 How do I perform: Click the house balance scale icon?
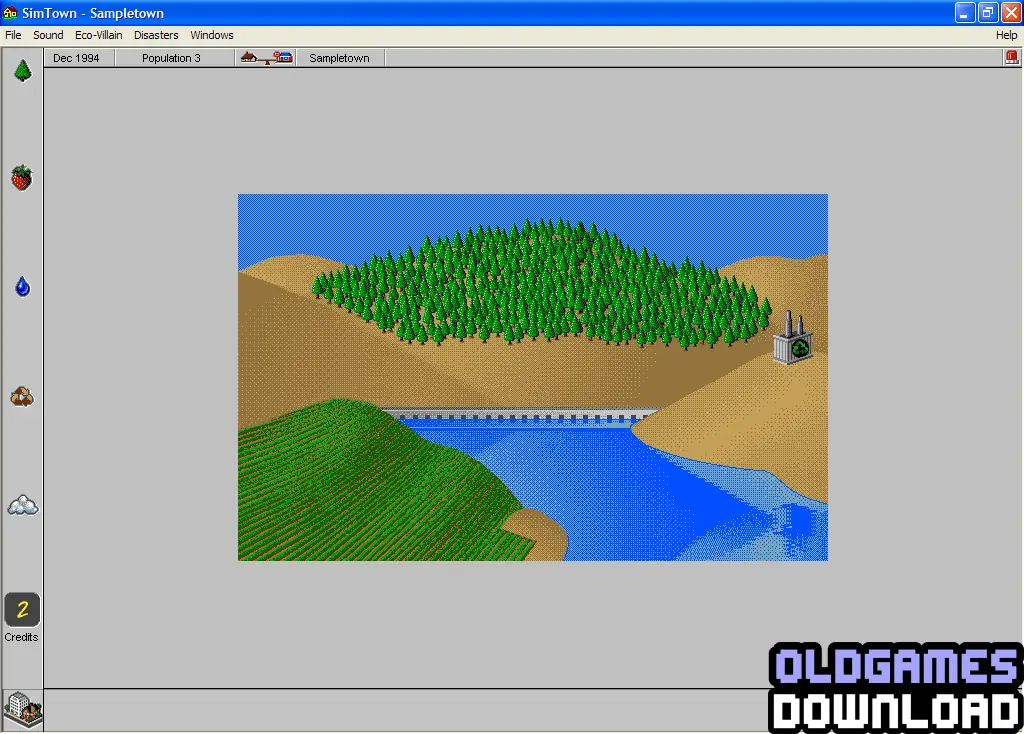coord(266,58)
